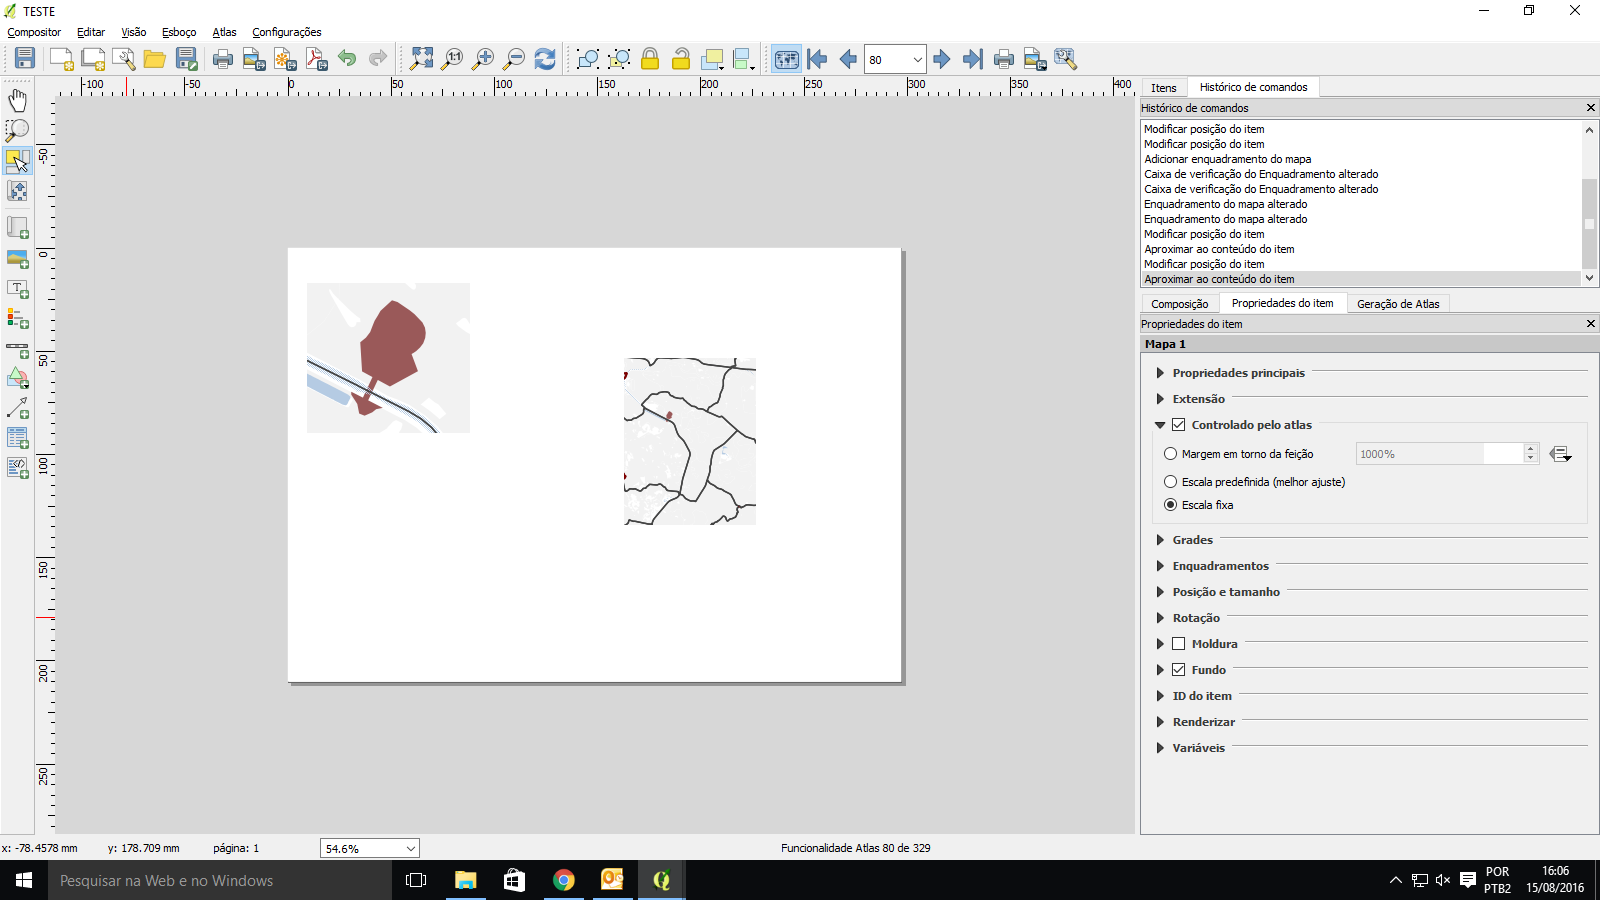
Task: Export composition as PDF
Action: pyautogui.click(x=316, y=59)
